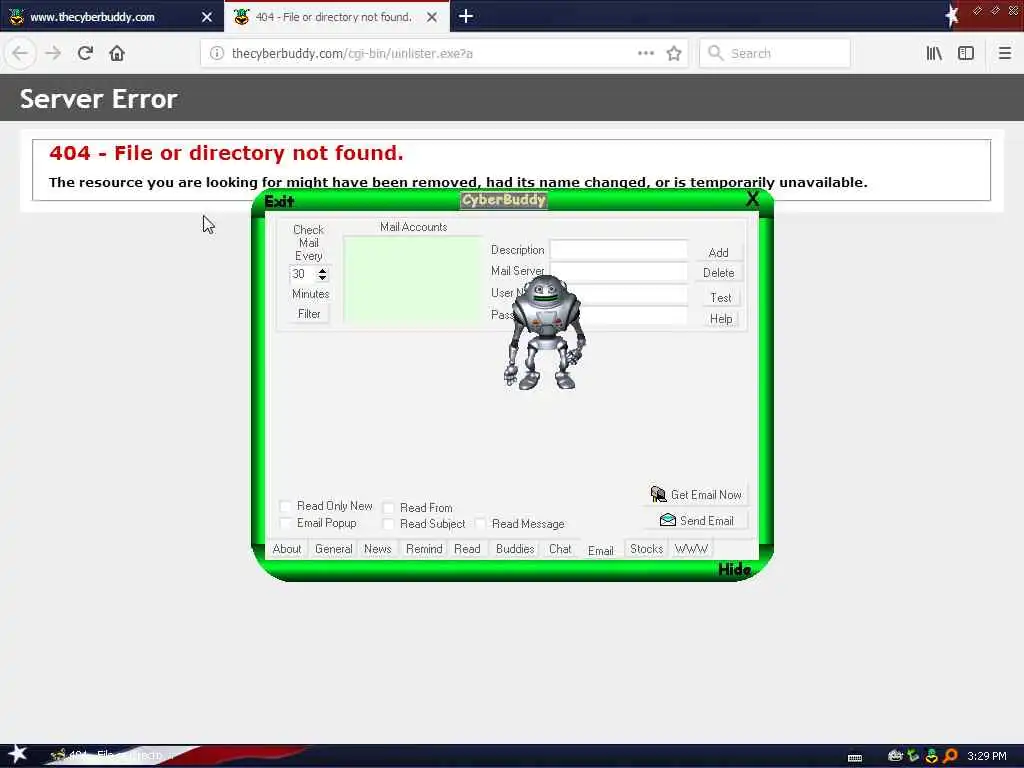Image resolution: width=1024 pixels, height=768 pixels.
Task: Click the mailbox icon on Get Email Now
Action: pyautogui.click(x=658, y=494)
